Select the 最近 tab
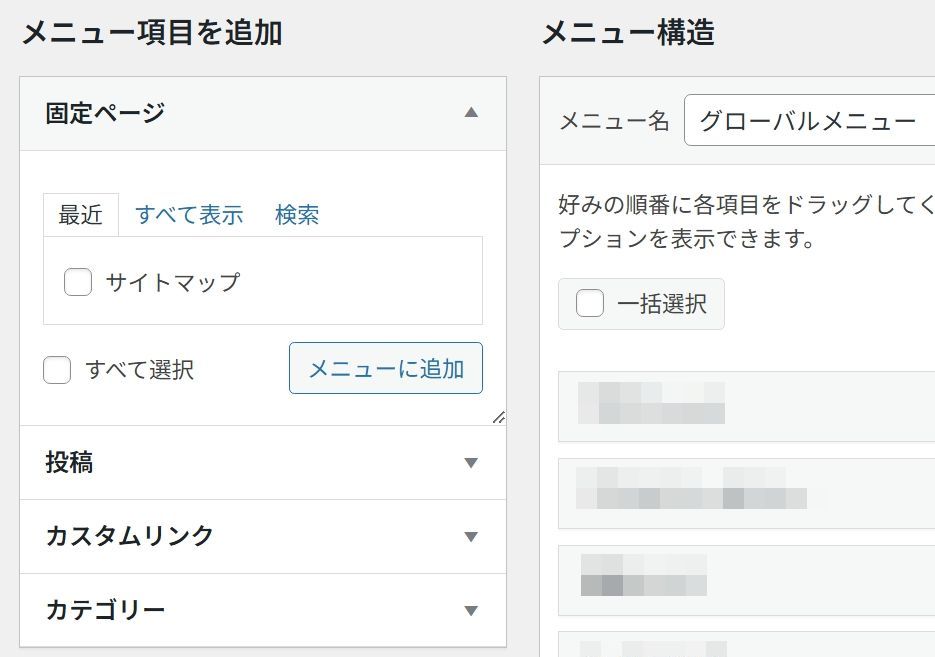Viewport: 935px width, 657px height. (81, 215)
